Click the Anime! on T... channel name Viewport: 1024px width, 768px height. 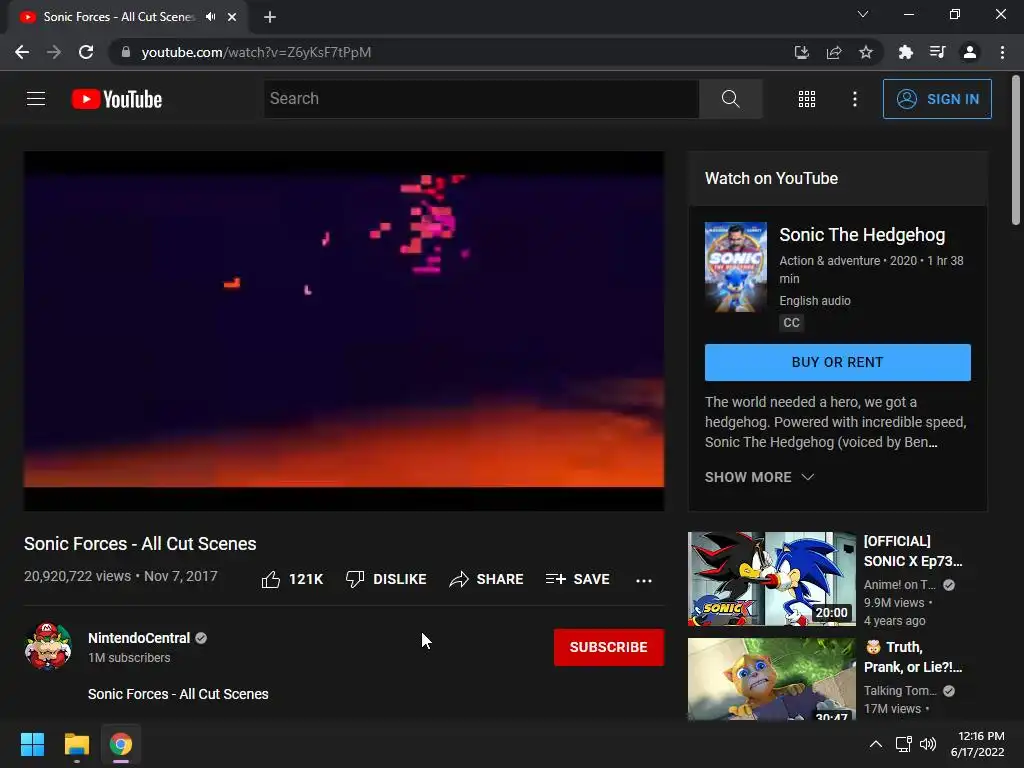[900, 585]
